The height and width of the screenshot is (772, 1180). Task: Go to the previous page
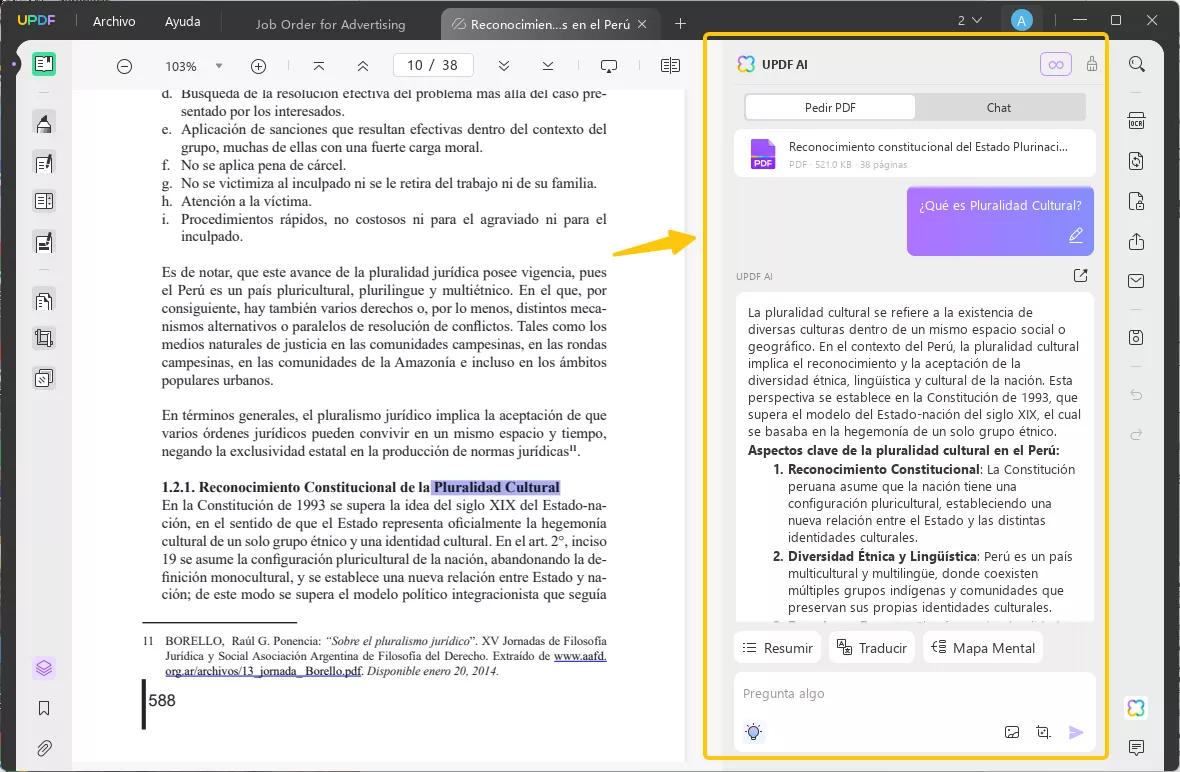363,66
